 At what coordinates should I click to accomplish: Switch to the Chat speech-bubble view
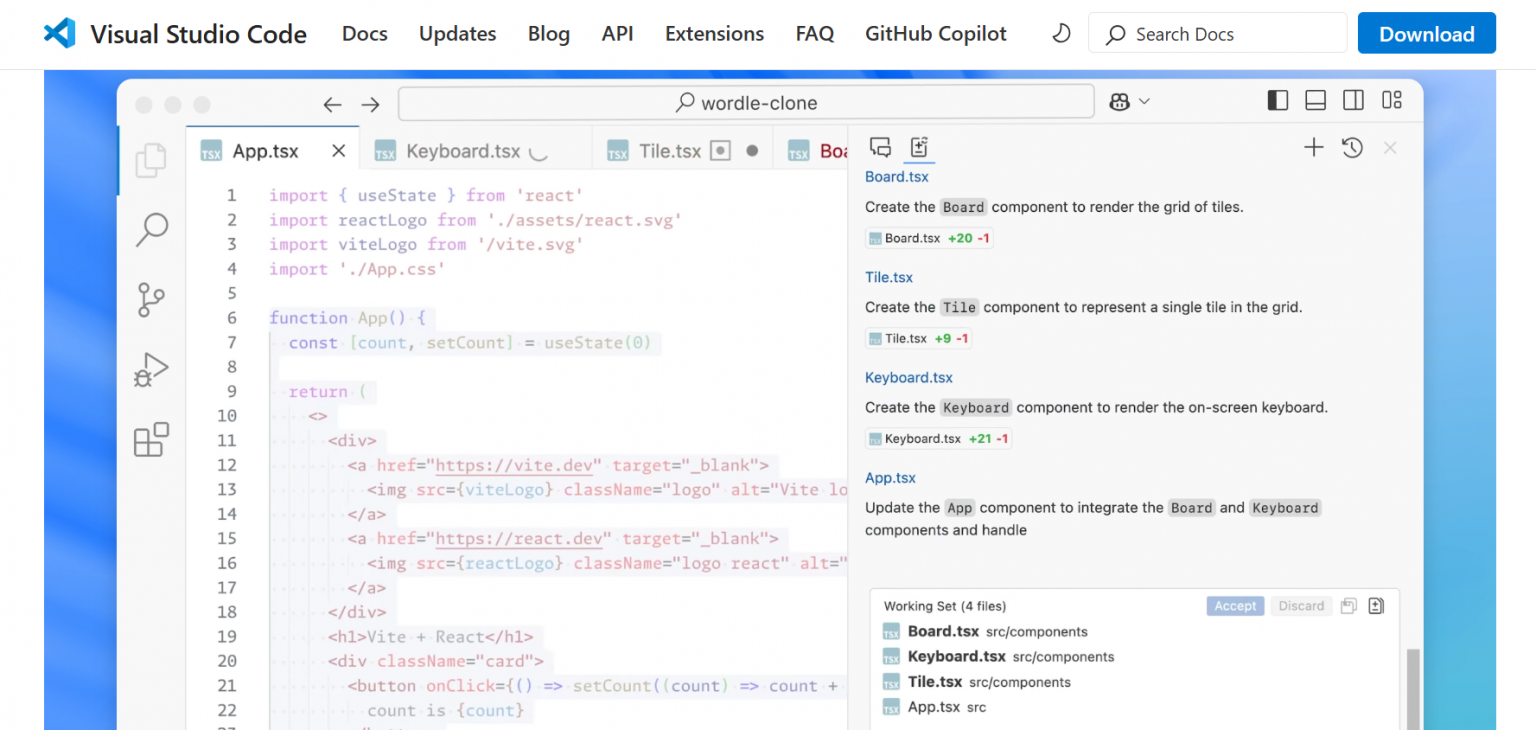point(880,147)
